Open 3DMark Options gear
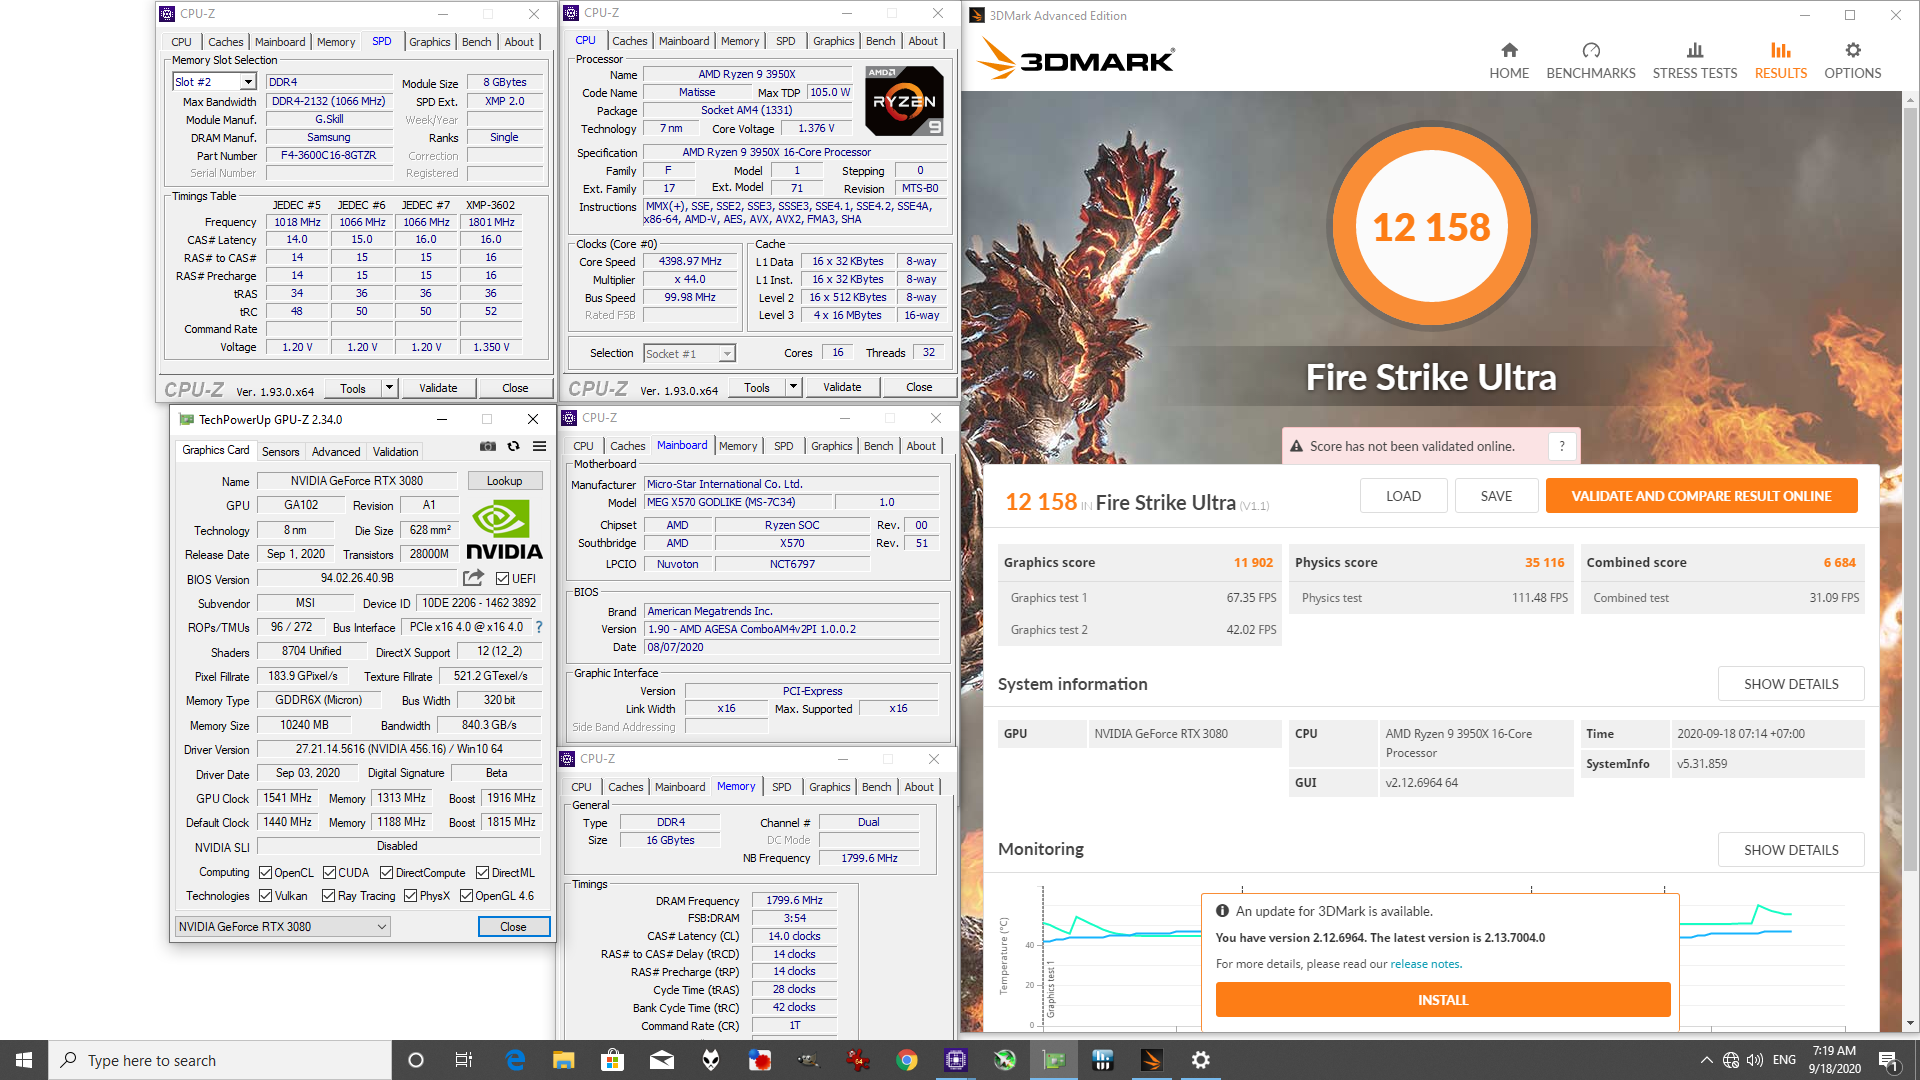Image resolution: width=1920 pixels, height=1080 pixels. click(1853, 61)
